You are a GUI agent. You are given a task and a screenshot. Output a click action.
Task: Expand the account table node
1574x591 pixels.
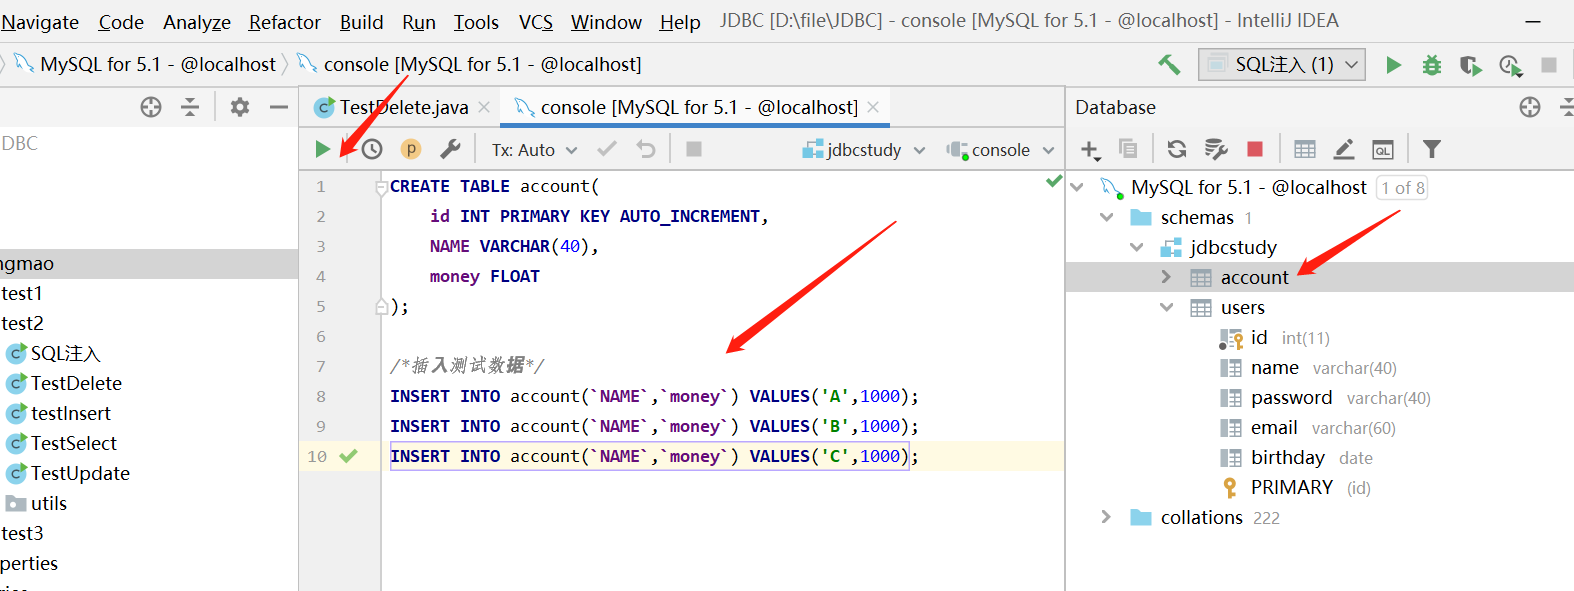point(1166,277)
